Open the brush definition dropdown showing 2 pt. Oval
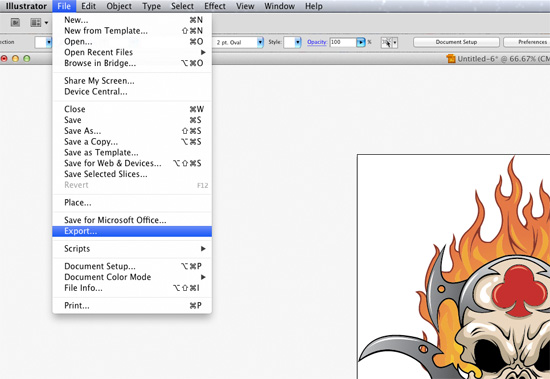Viewport: 550px width, 379px height. point(260,42)
